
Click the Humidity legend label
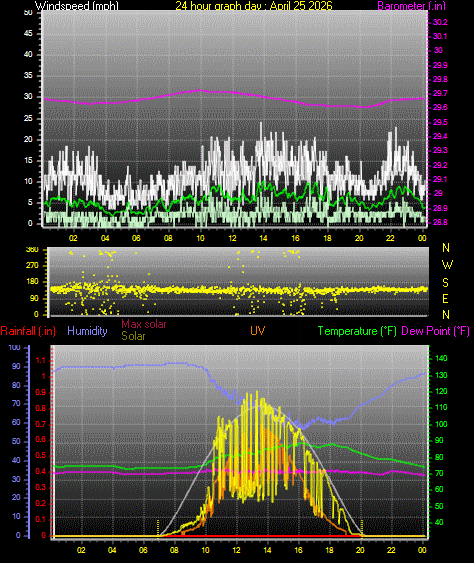[87, 331]
